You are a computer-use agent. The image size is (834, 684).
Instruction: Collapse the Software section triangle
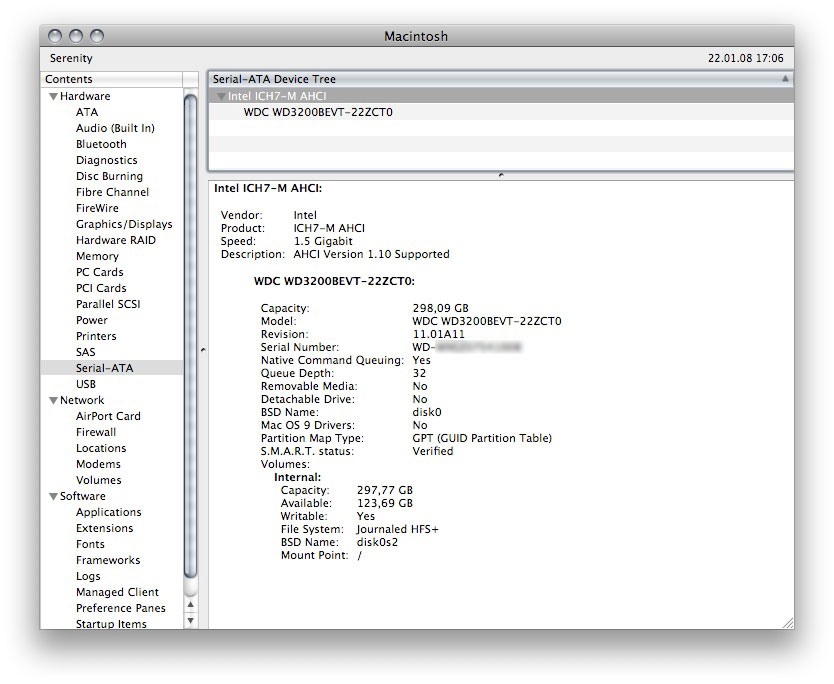52,497
